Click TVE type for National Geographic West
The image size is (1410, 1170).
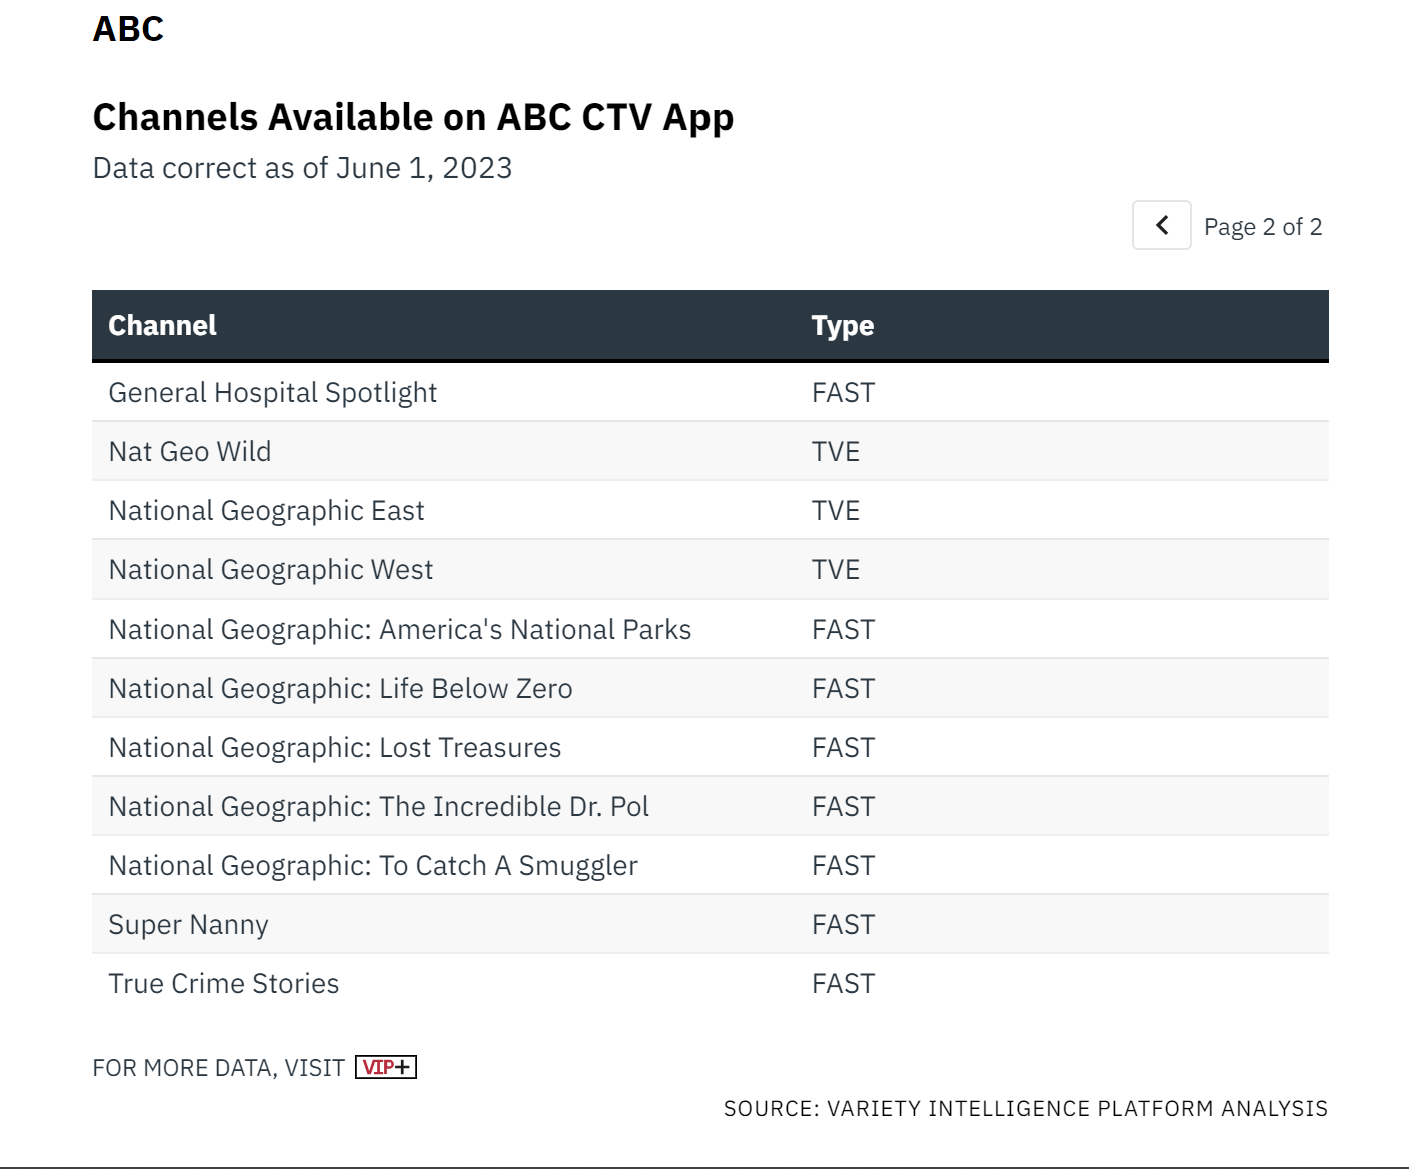click(836, 569)
